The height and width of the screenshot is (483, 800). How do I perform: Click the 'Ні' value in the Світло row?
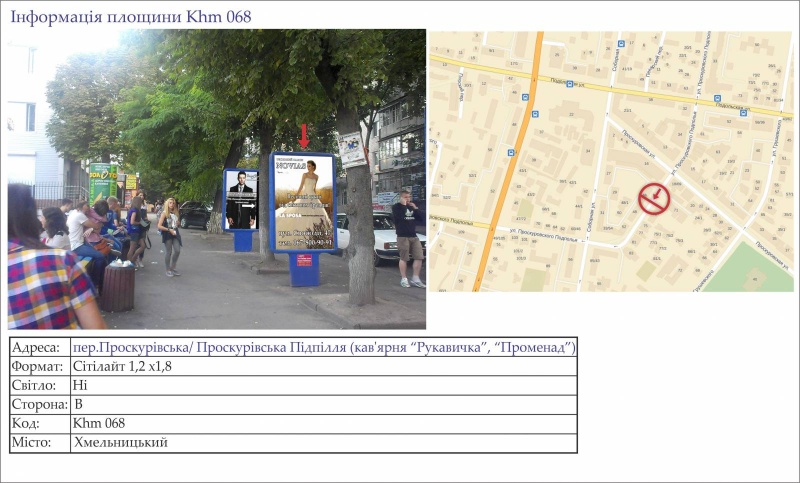pyautogui.click(x=80, y=386)
